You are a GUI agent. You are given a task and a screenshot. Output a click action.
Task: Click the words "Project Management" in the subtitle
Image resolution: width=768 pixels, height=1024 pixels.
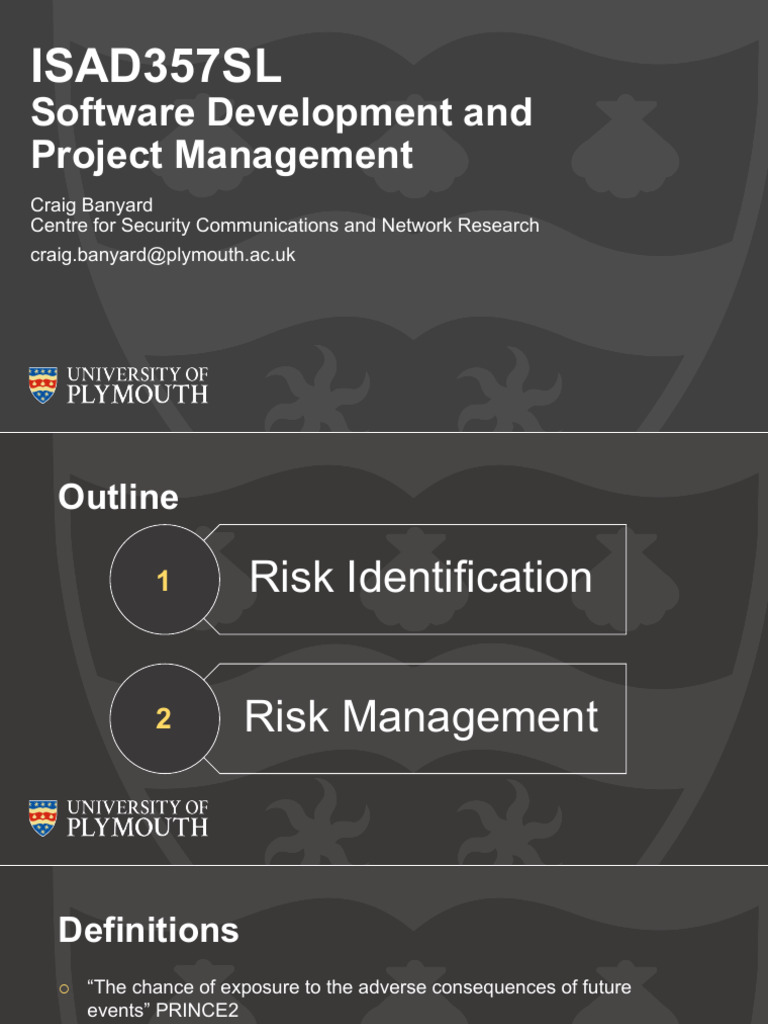coord(222,155)
